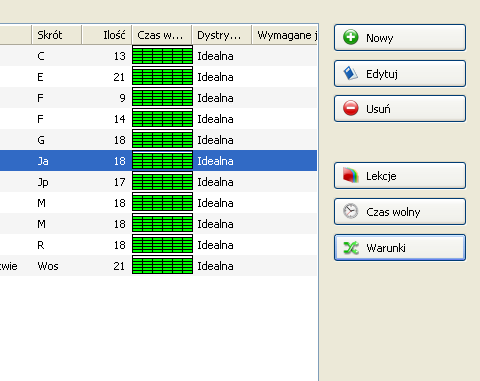Viewport: 480px width, 381px height.
Task: Sort by the Ilość column header
Action: click(107, 35)
